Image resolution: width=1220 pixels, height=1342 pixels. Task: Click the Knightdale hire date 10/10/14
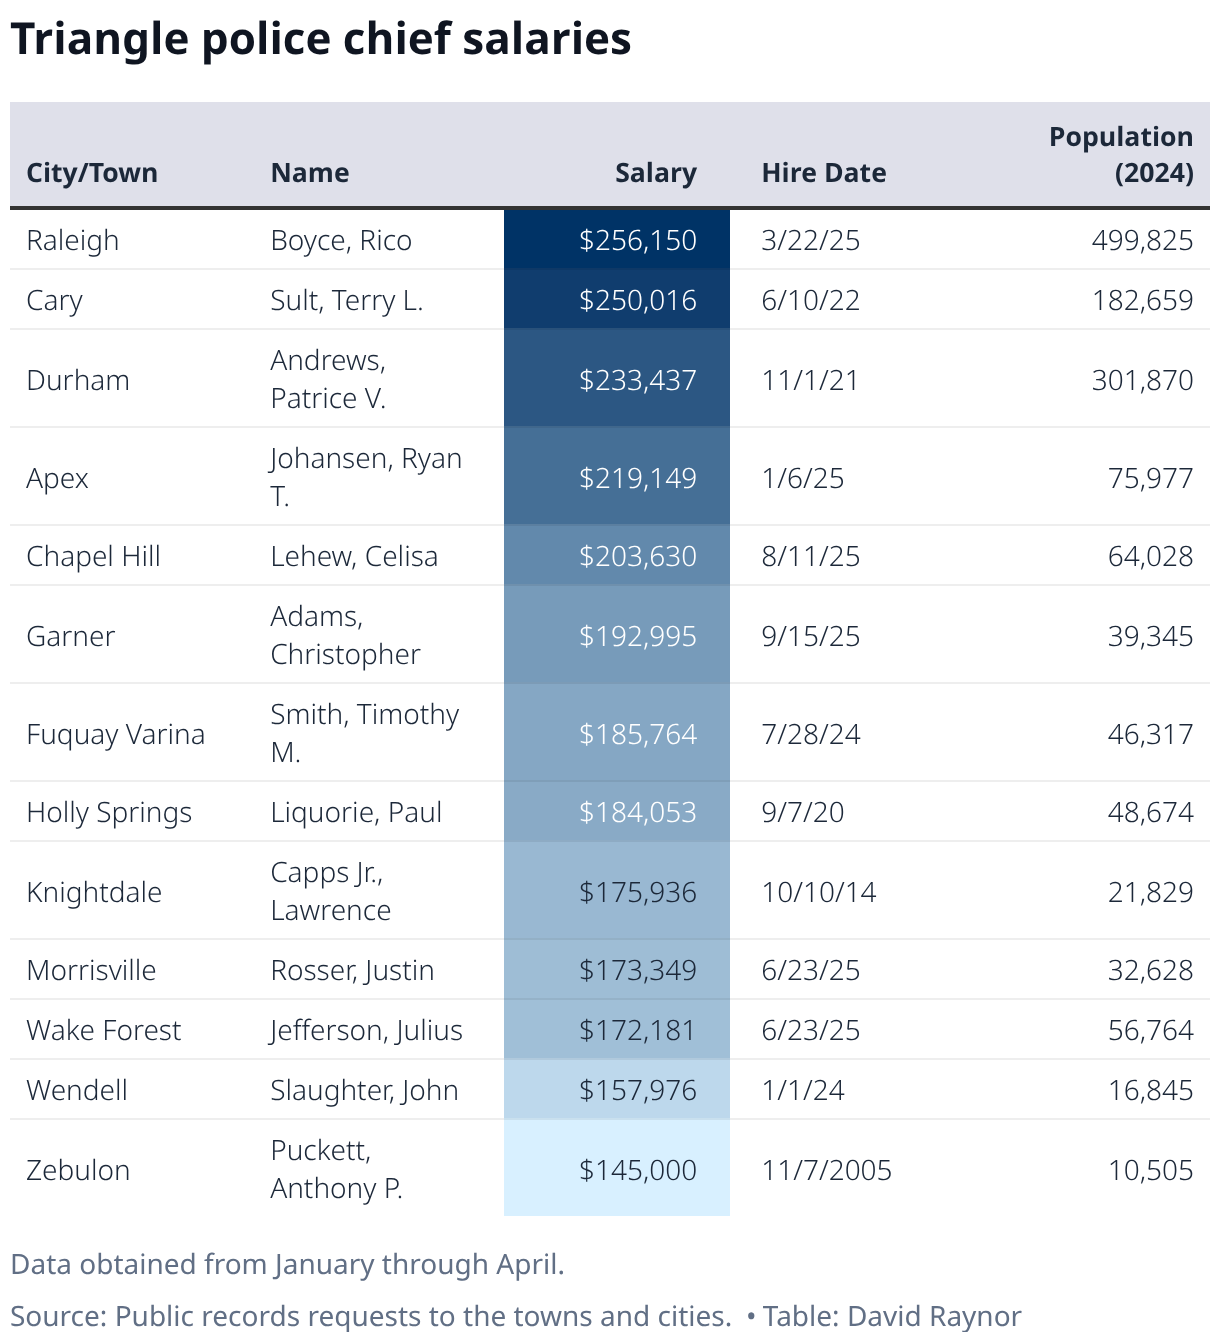coord(818,892)
